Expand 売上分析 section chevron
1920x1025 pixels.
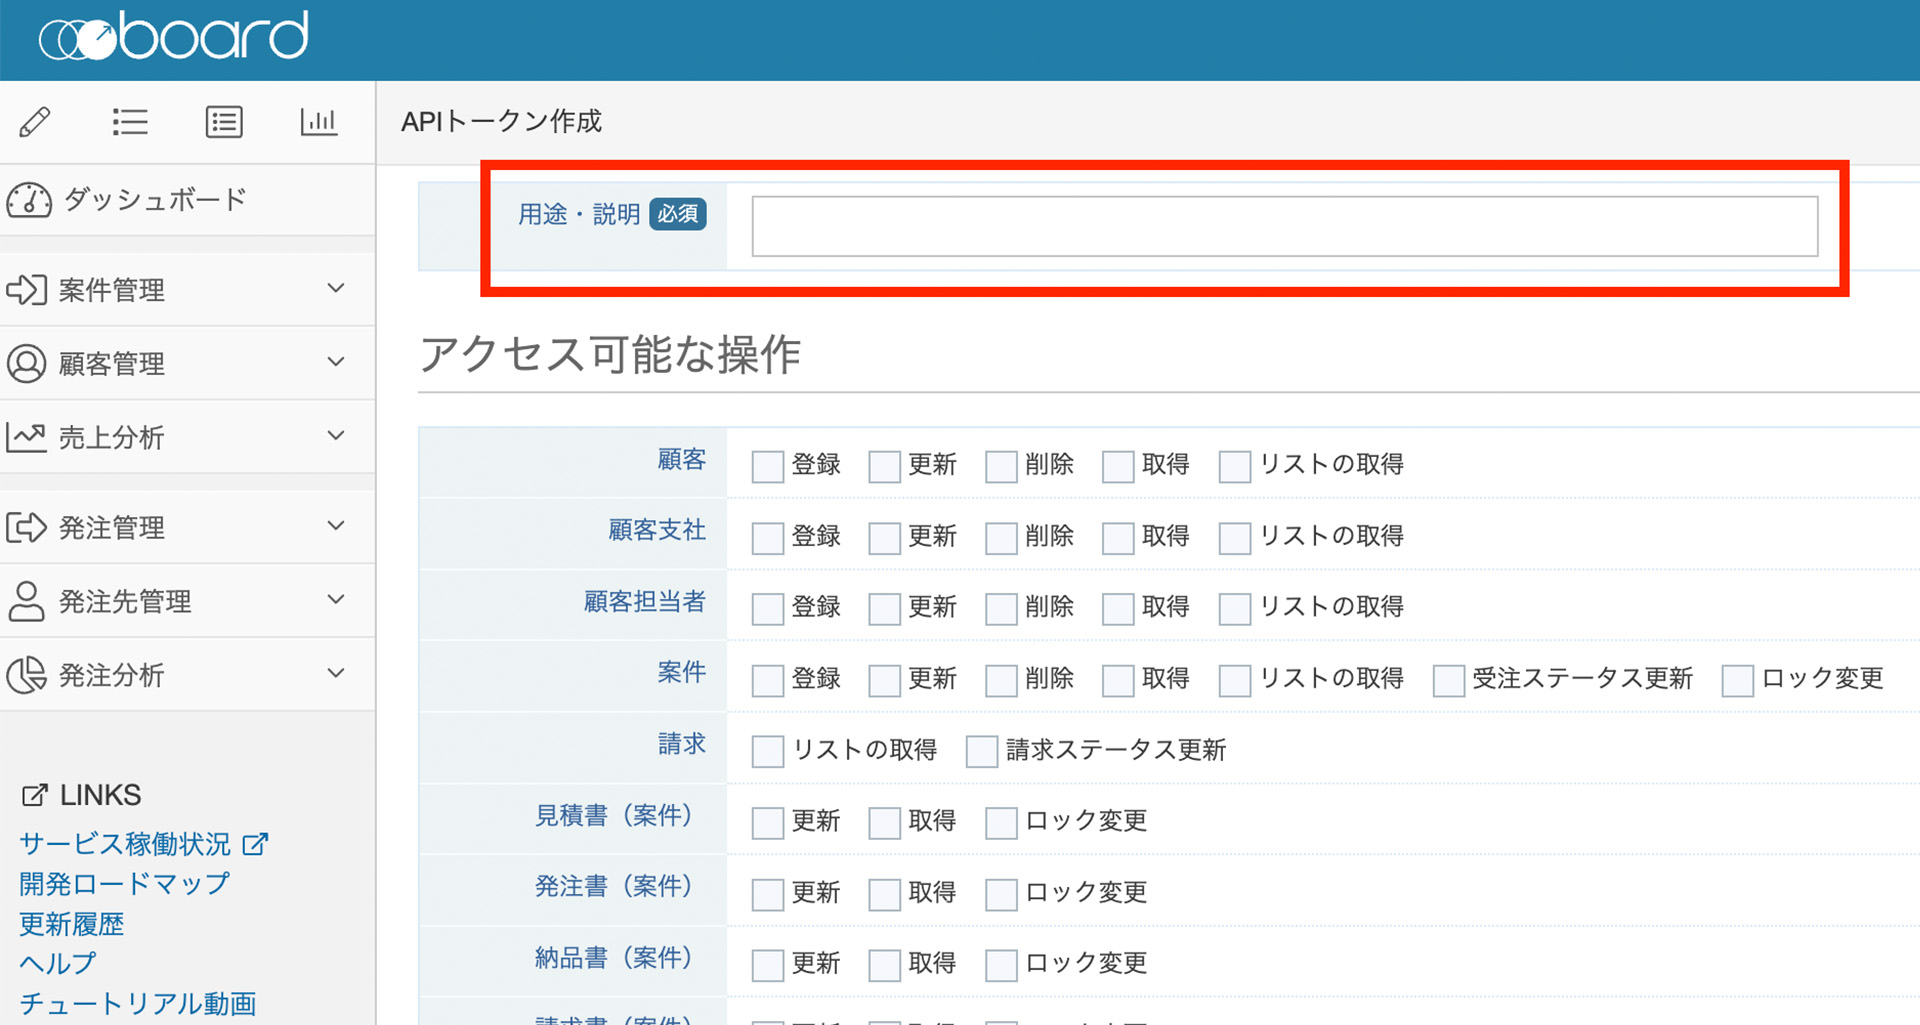(x=336, y=436)
